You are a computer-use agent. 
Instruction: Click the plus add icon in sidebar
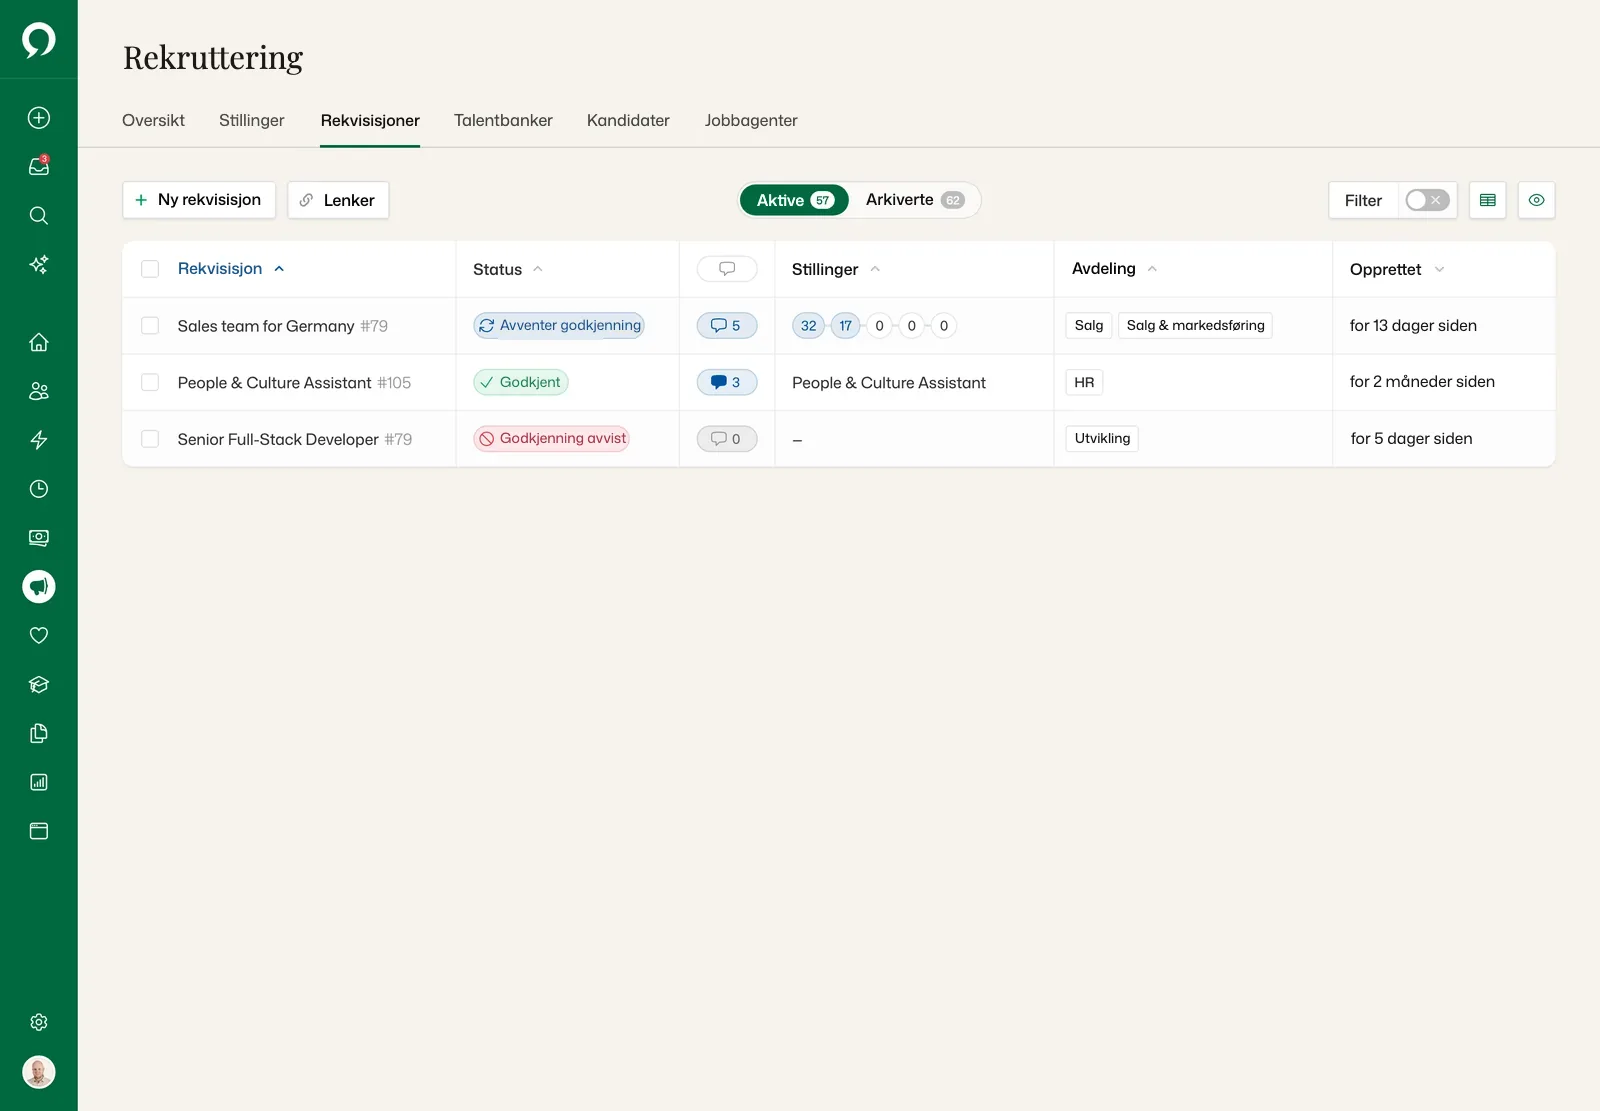(39, 118)
